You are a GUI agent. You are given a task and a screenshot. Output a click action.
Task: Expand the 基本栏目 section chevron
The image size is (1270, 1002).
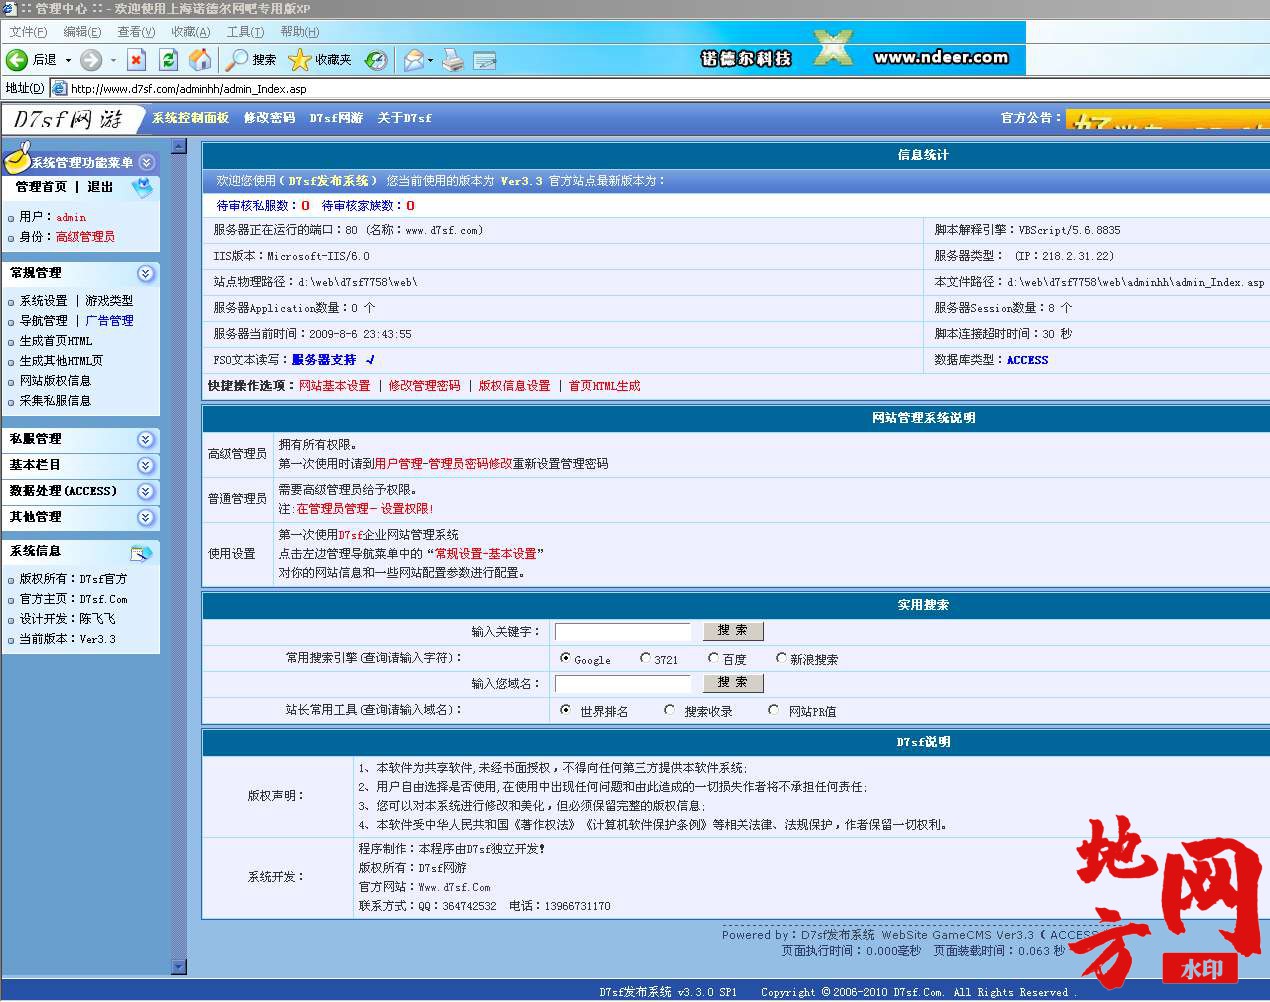click(146, 465)
